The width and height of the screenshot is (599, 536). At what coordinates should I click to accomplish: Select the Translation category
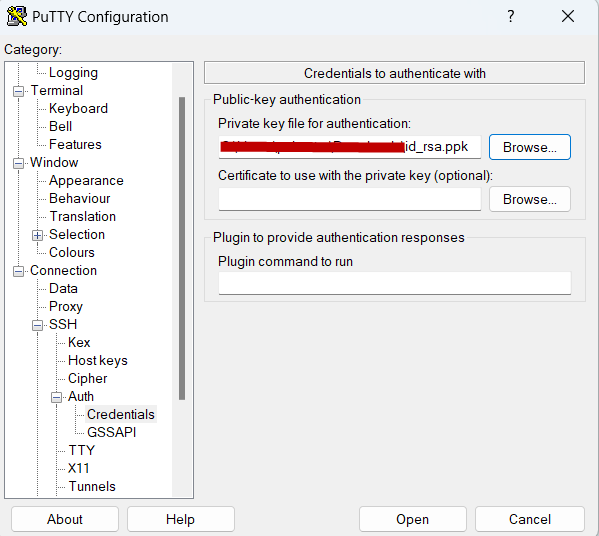click(83, 216)
